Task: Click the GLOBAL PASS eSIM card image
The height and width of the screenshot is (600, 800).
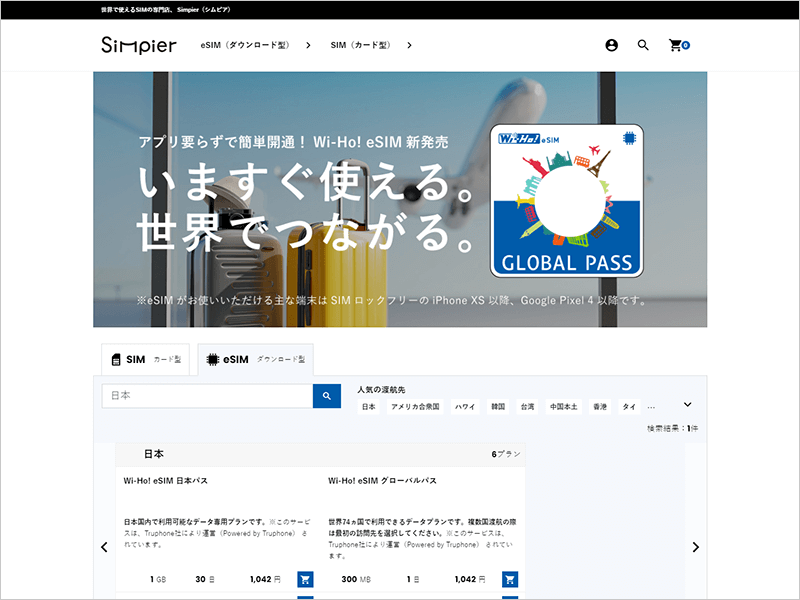Action: click(566, 201)
